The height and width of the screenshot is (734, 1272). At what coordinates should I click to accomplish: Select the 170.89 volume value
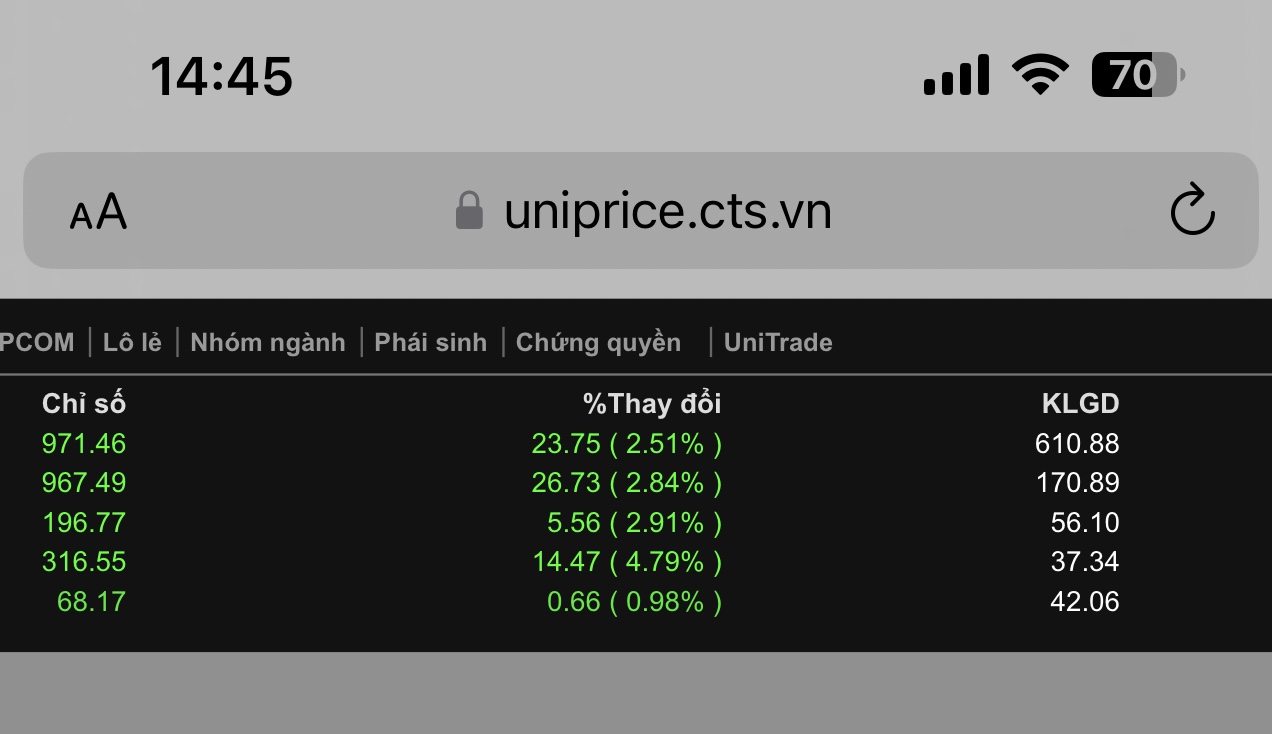(1077, 483)
